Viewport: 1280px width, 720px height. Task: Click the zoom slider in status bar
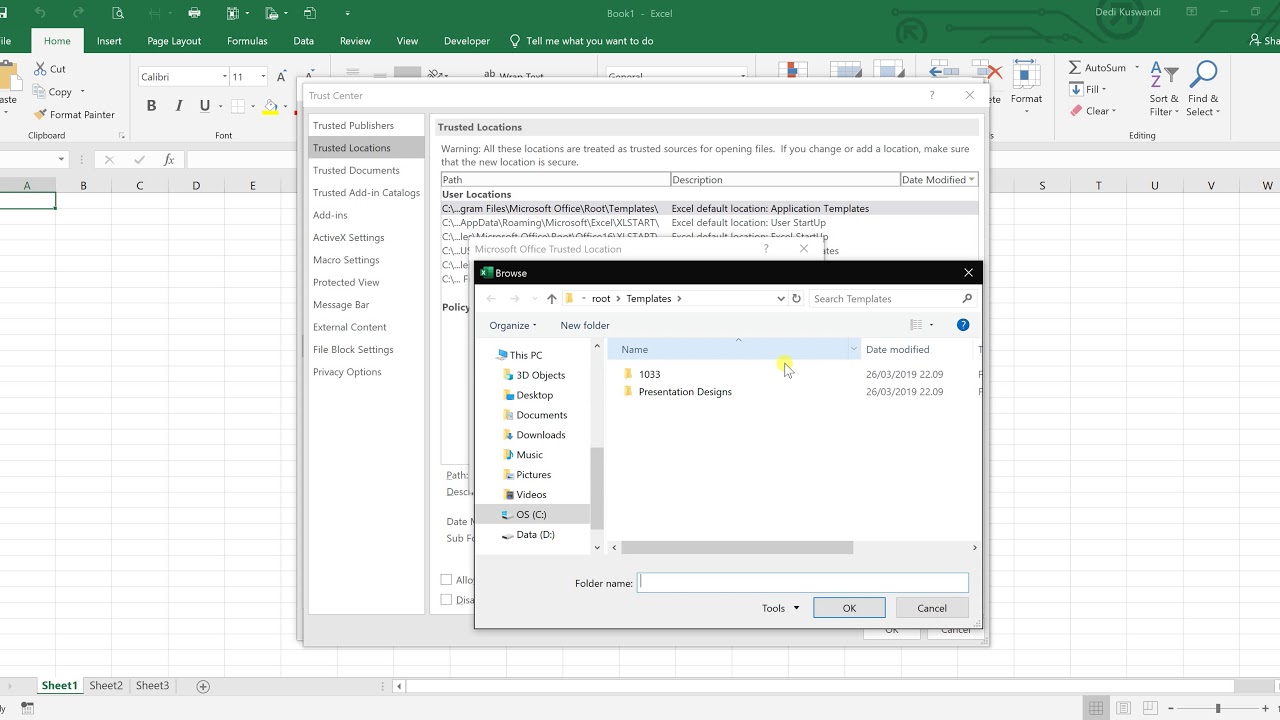pyautogui.click(x=1217, y=708)
